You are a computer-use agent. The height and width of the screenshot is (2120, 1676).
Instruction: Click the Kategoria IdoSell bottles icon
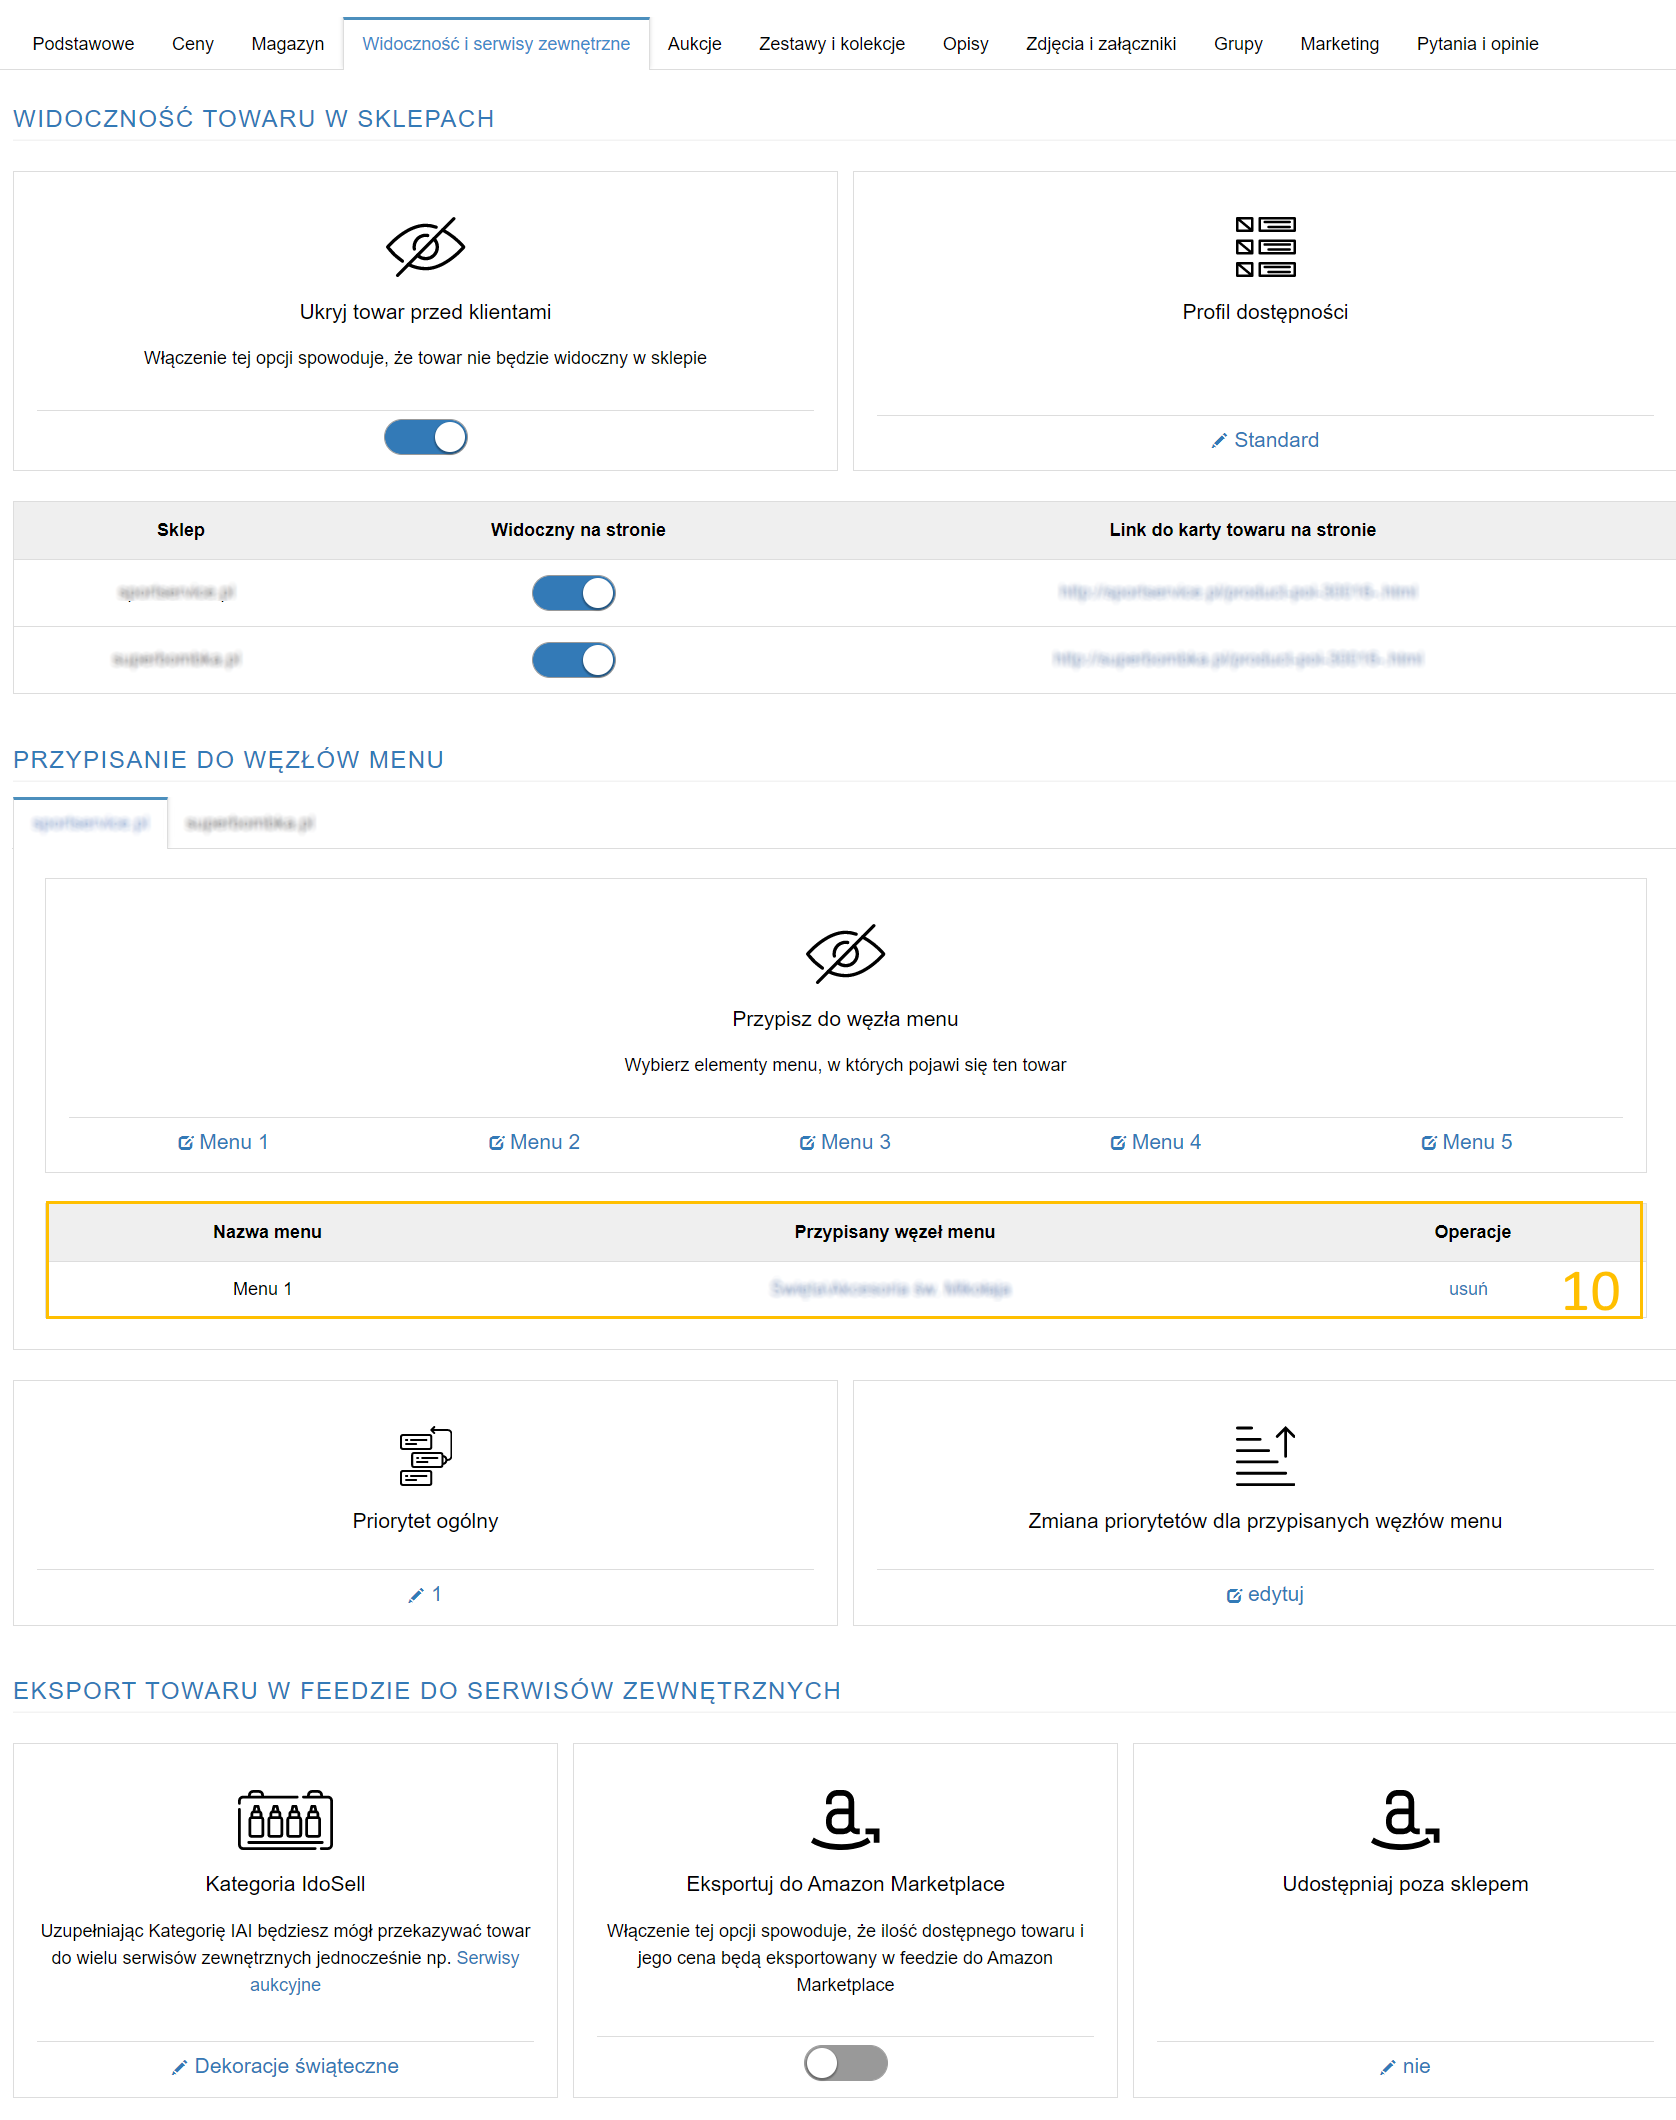point(285,1819)
